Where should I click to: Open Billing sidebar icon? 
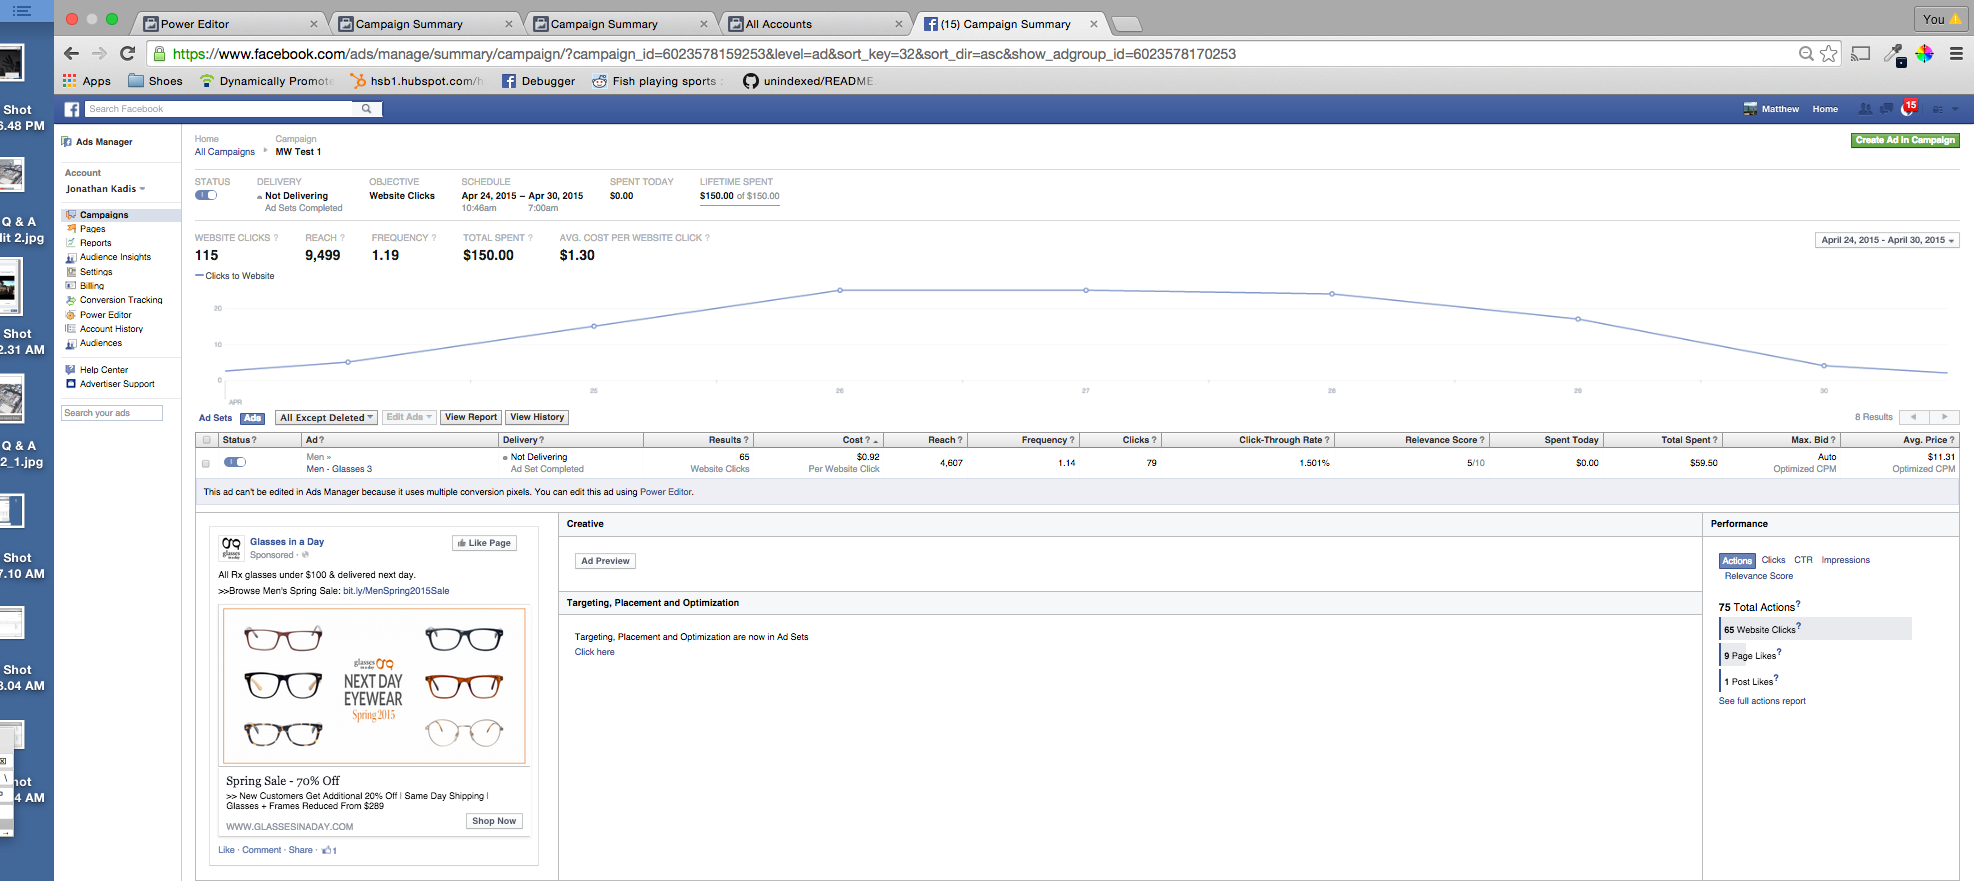click(x=71, y=286)
